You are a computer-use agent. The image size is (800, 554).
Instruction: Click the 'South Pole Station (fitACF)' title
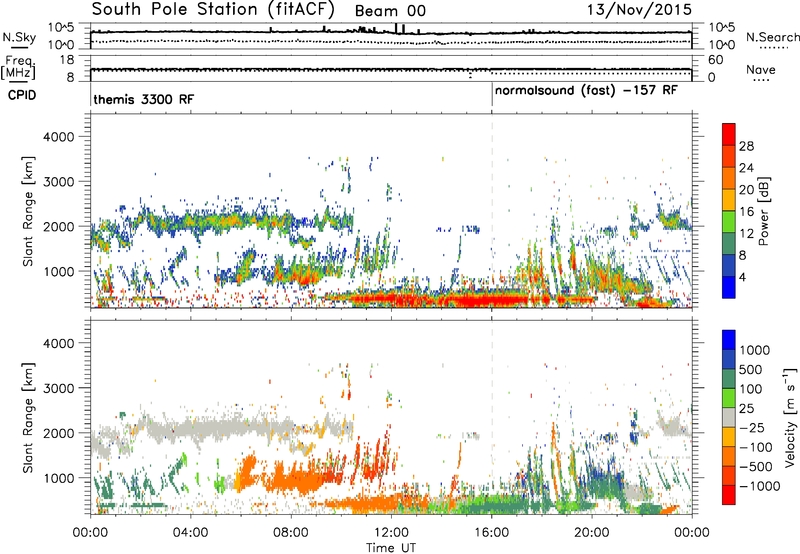point(213,9)
